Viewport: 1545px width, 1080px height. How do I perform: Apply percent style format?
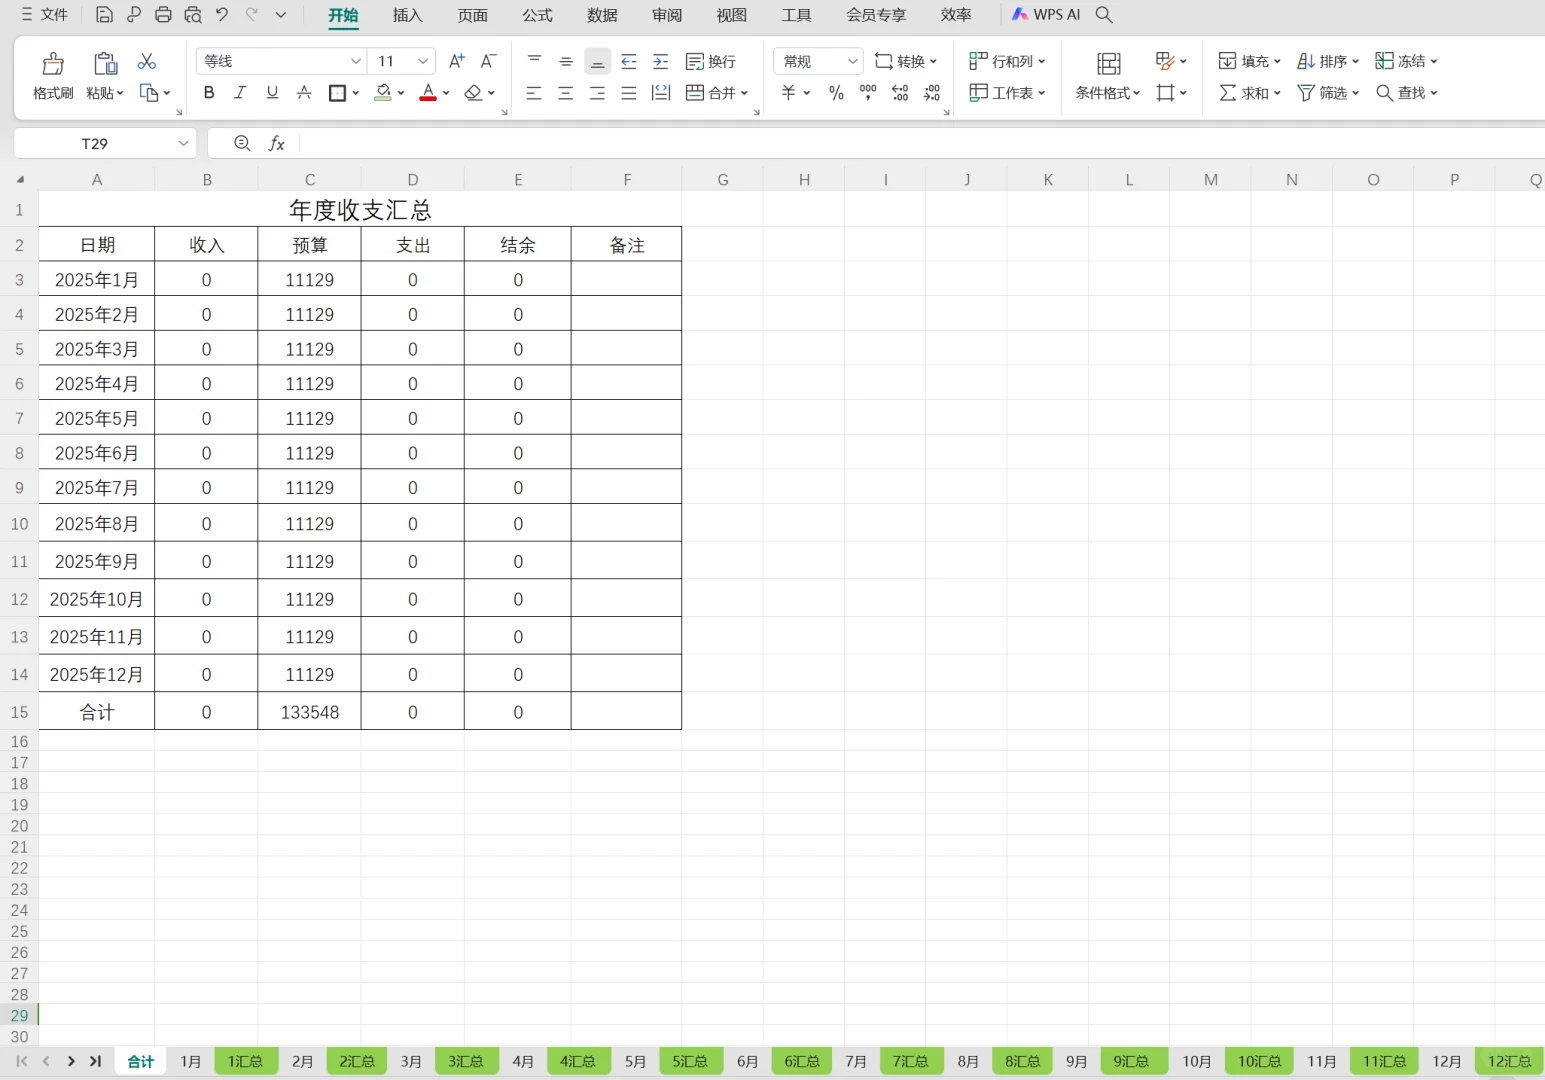pos(836,93)
